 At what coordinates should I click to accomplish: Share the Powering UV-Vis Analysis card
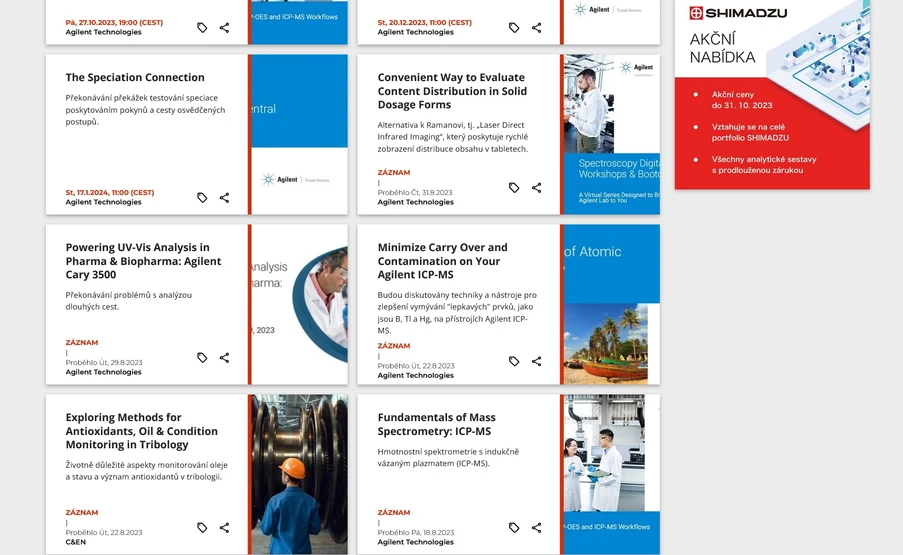[x=225, y=358]
